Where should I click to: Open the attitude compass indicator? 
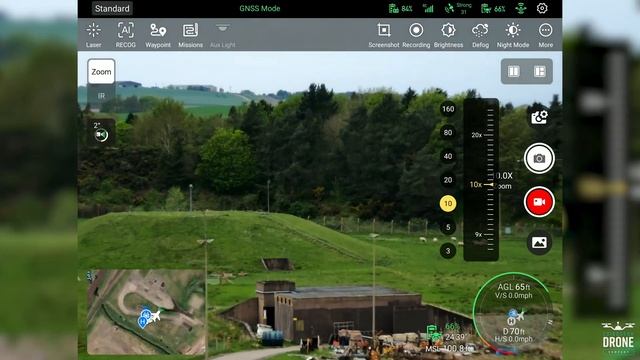(513, 313)
